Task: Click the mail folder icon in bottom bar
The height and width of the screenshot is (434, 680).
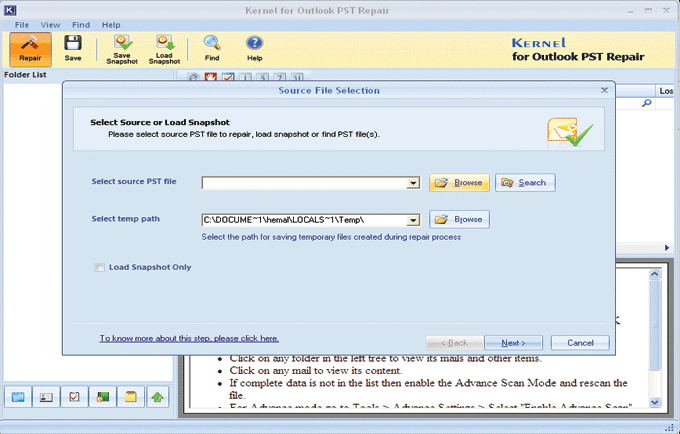Action: [18, 397]
